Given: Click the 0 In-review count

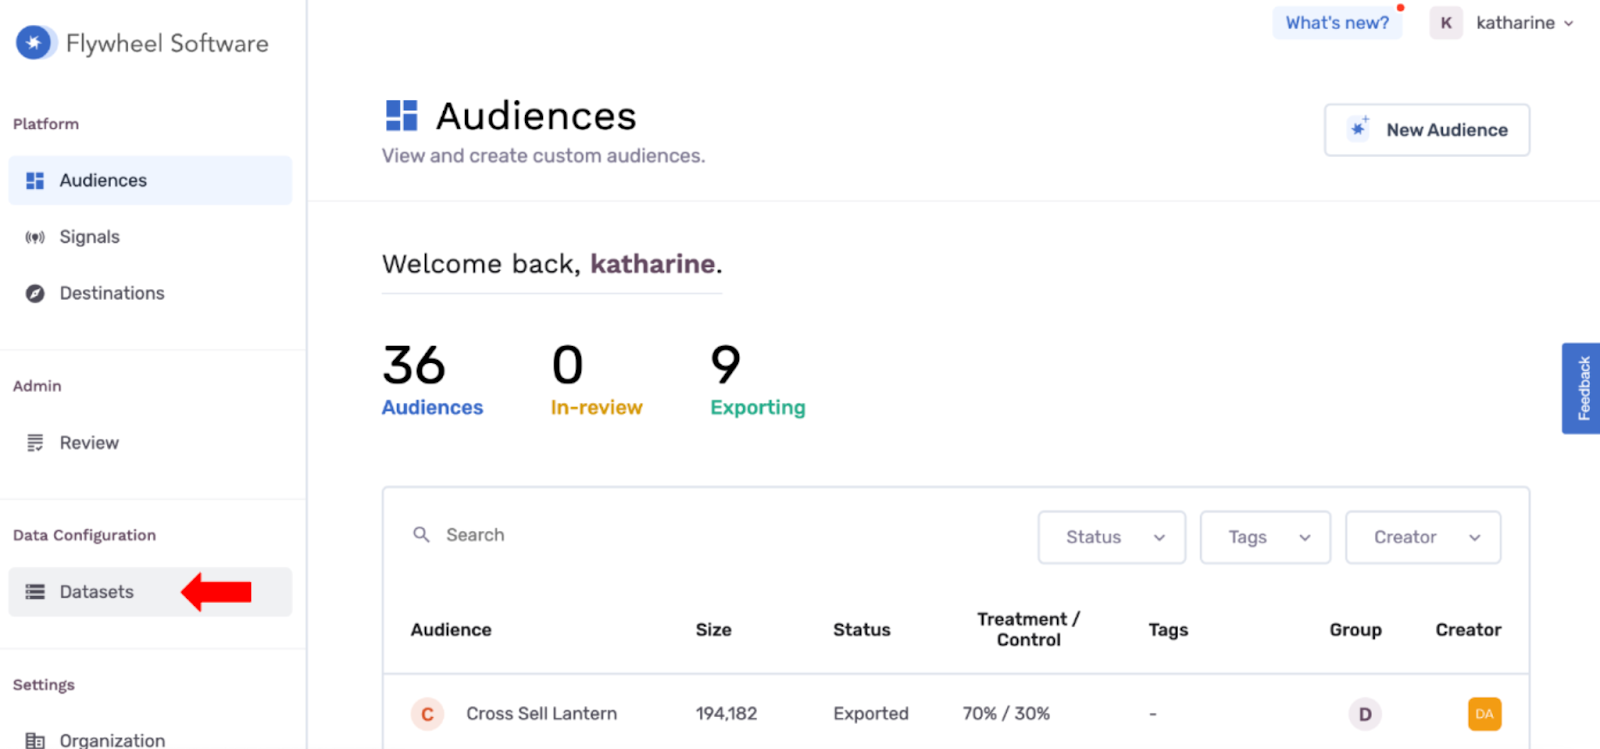Looking at the screenshot, I should click(x=596, y=380).
